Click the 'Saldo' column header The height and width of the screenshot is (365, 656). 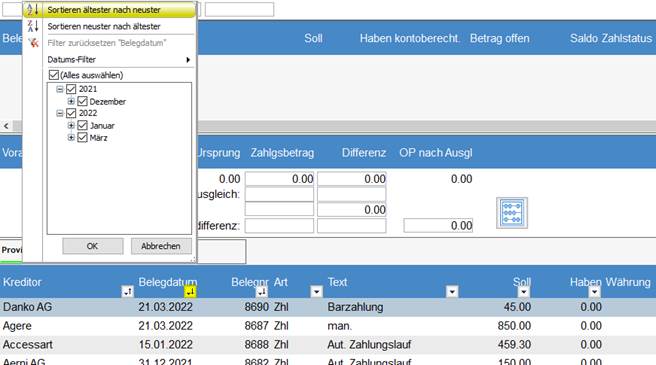click(584, 39)
